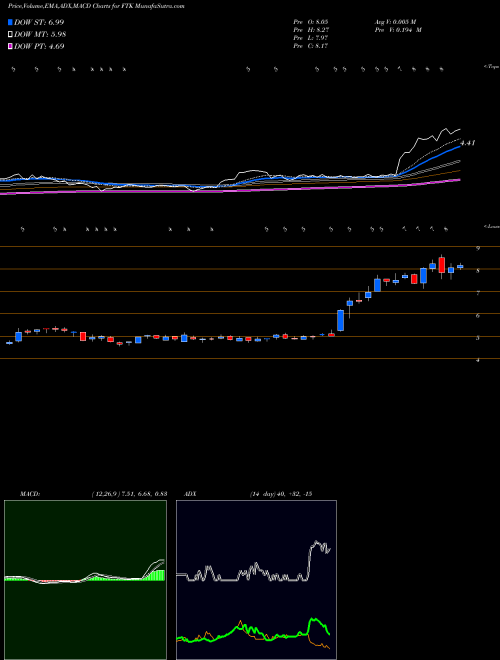Click the white DOW MT legend swatch
The image size is (500, 660).
pyautogui.click(x=10, y=35)
